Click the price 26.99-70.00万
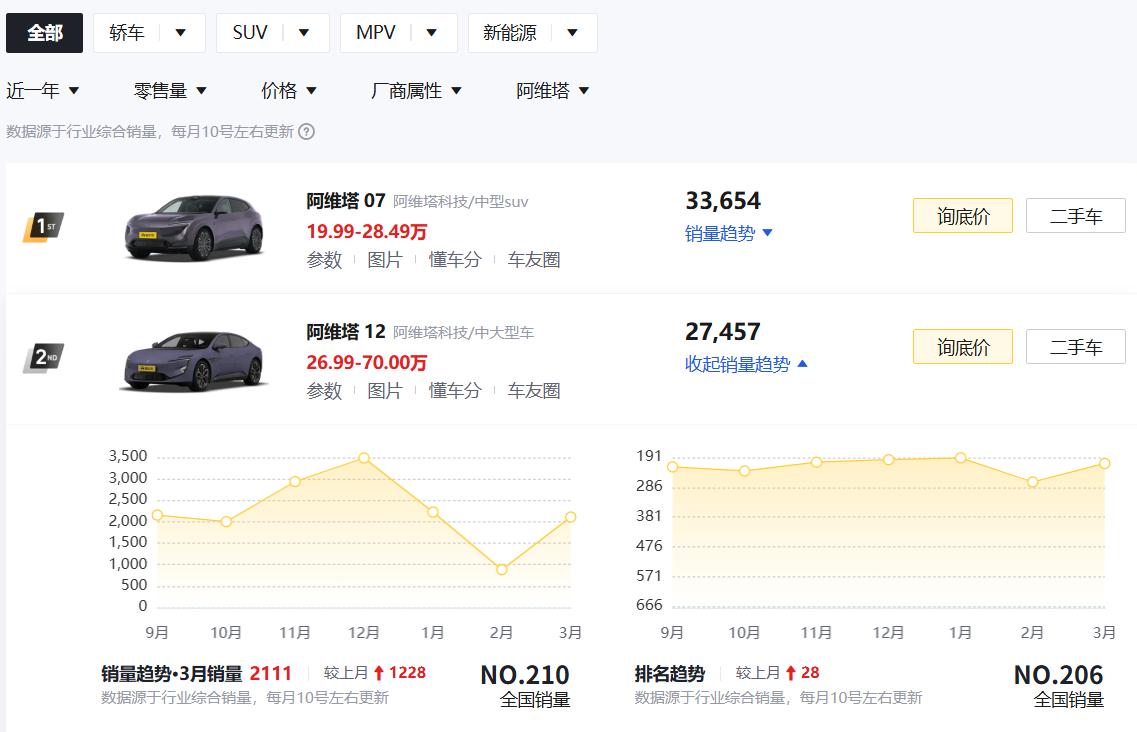The height and width of the screenshot is (732, 1137). 366,363
